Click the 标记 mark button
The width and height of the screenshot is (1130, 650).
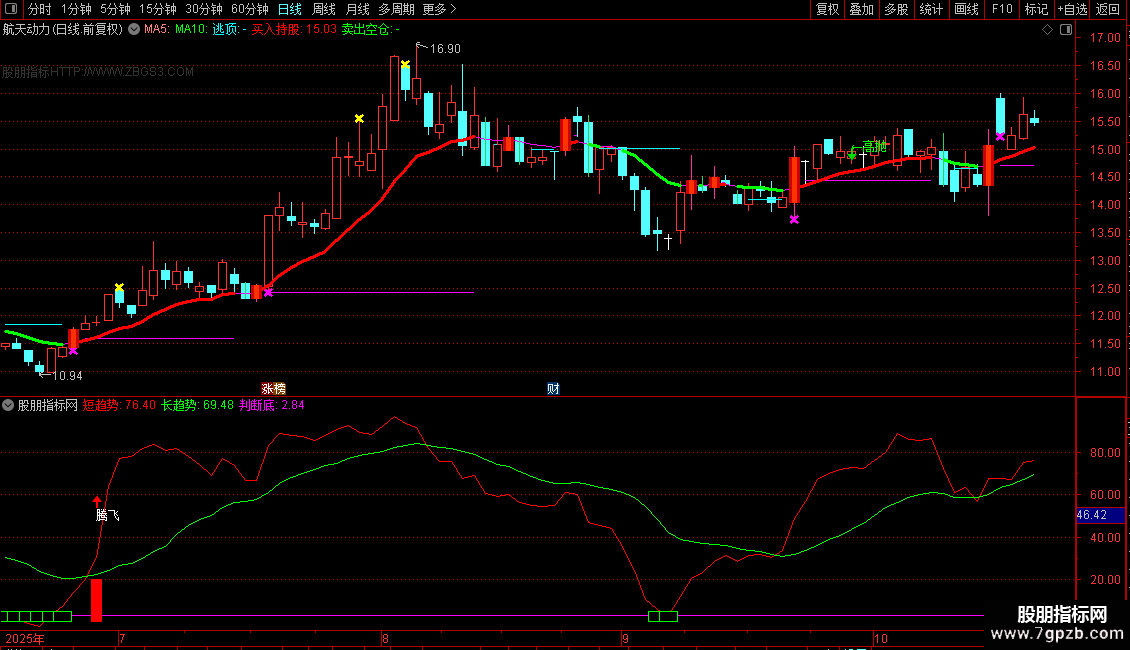click(x=1036, y=9)
